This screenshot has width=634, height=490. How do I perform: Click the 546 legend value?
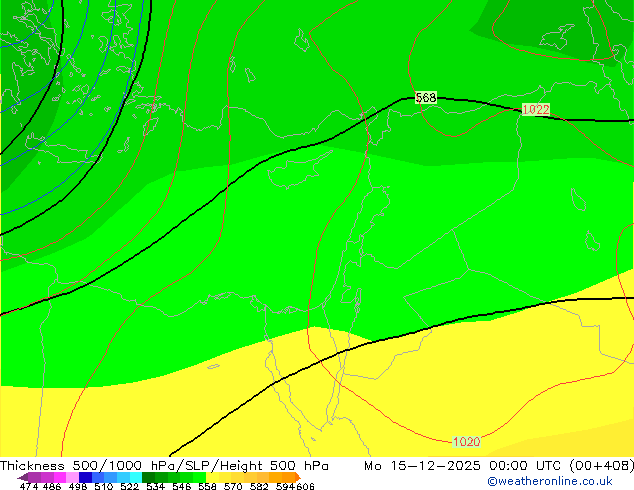181,486
